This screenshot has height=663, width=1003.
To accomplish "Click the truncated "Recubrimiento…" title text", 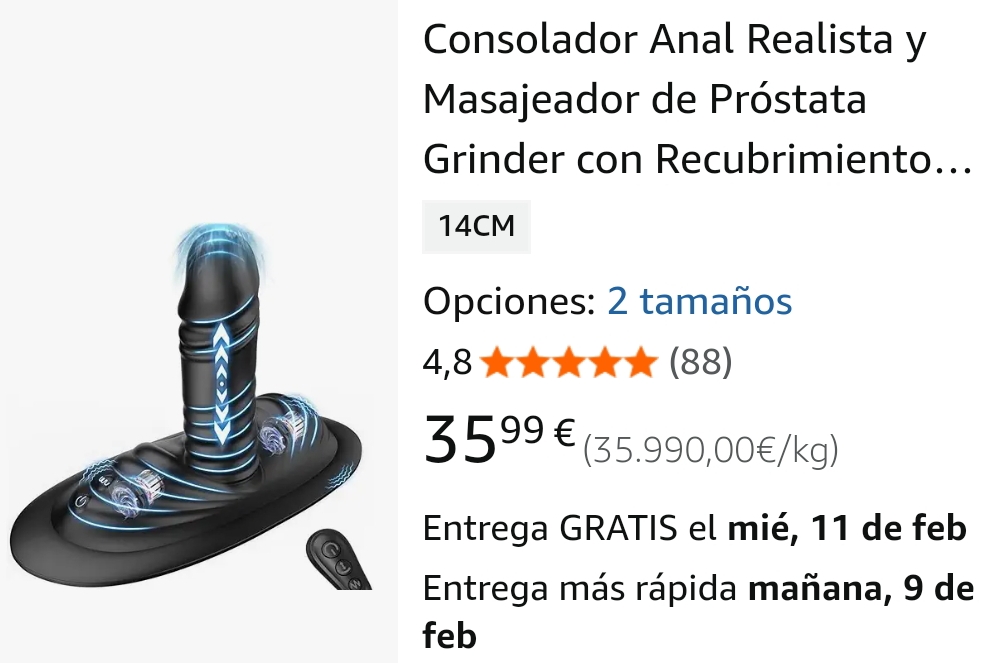I will (814, 159).
